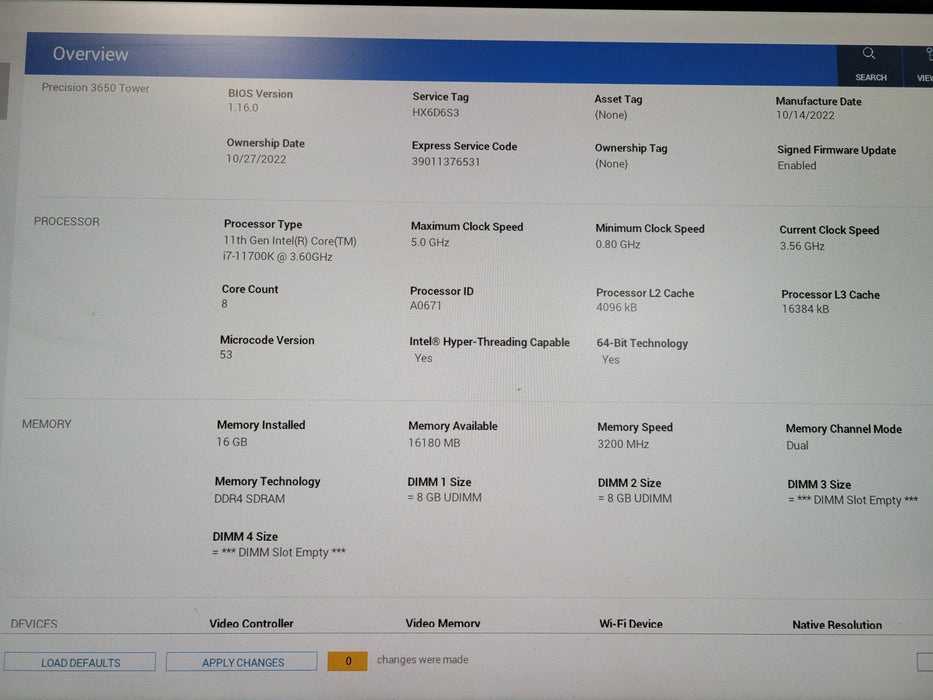Select Processor ID value A0671

[x=425, y=305]
